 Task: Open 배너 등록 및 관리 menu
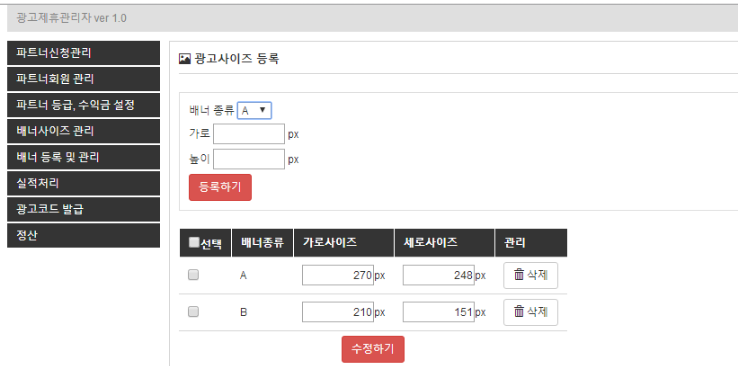(84, 157)
